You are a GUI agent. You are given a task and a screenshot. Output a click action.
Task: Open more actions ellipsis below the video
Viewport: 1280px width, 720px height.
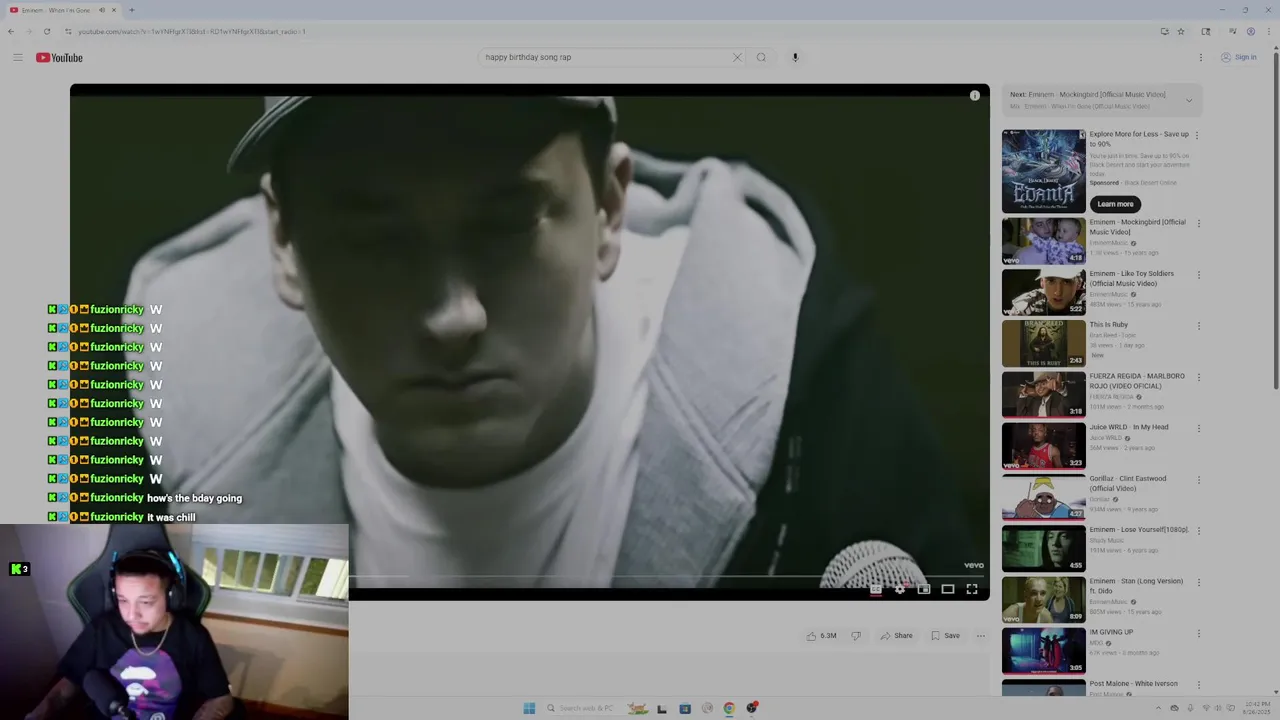click(x=981, y=636)
